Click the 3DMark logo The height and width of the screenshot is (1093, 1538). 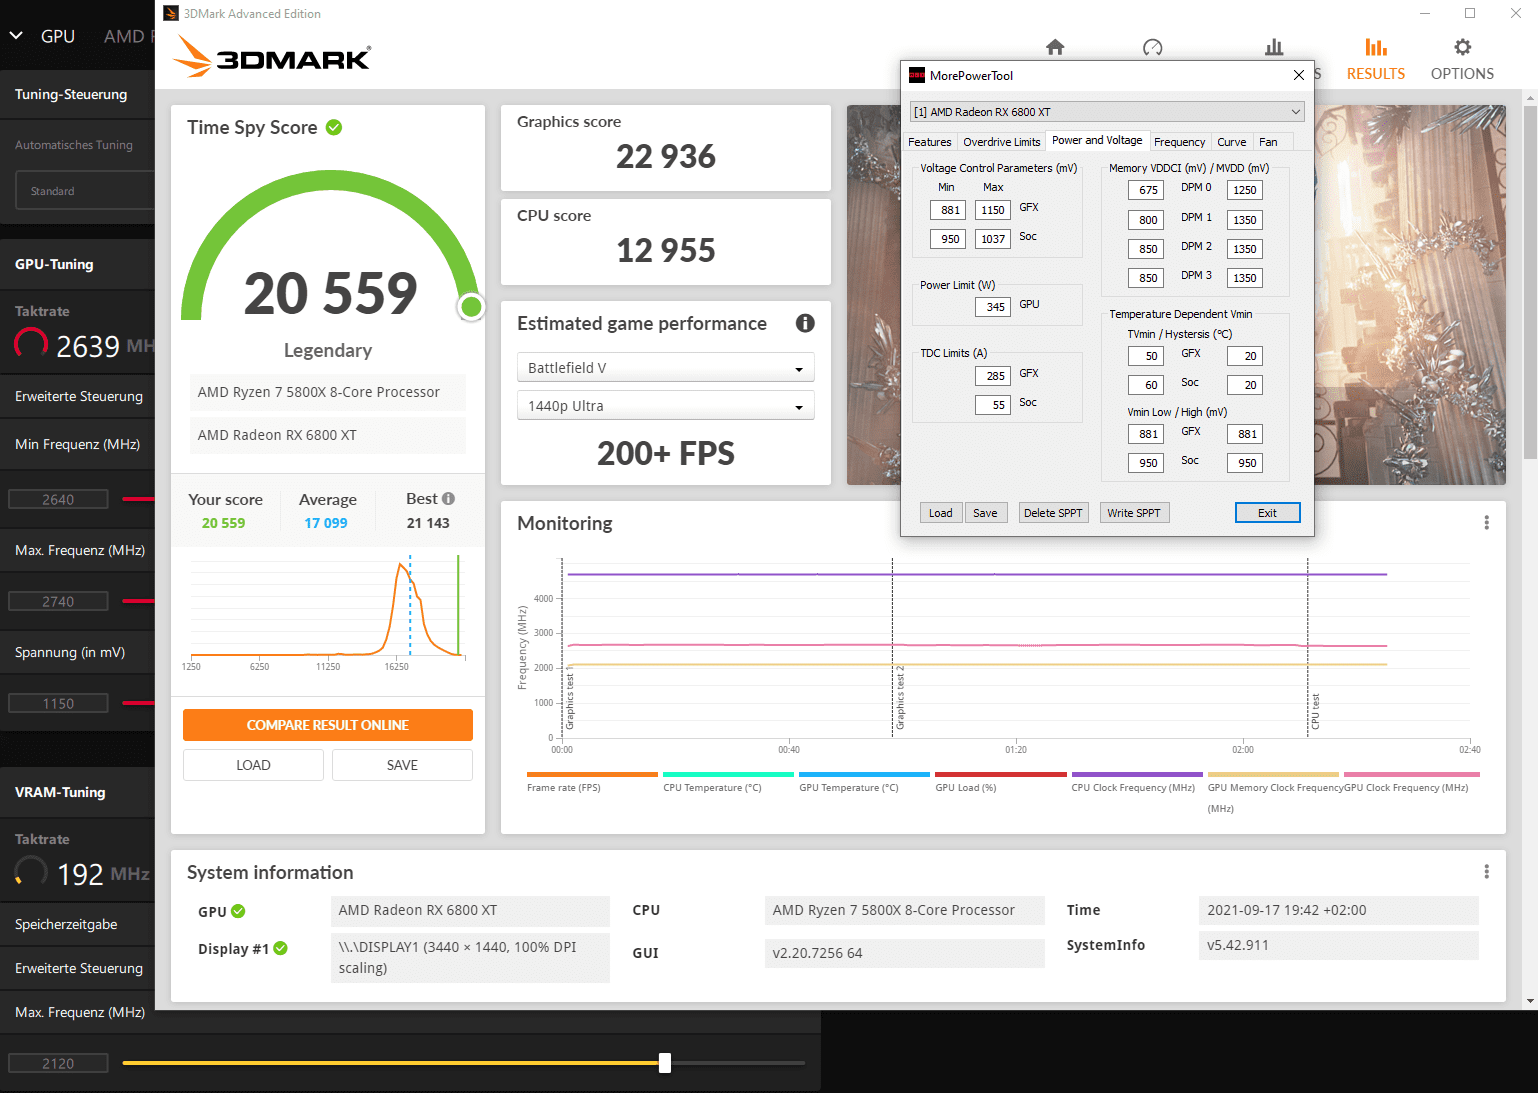[x=272, y=56]
